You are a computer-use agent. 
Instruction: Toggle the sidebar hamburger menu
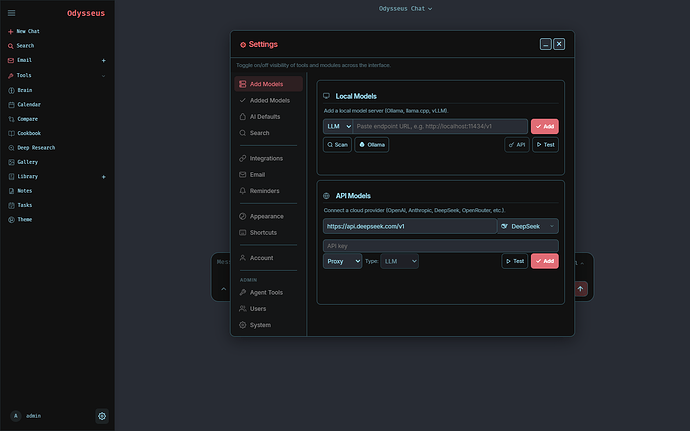coord(11,13)
